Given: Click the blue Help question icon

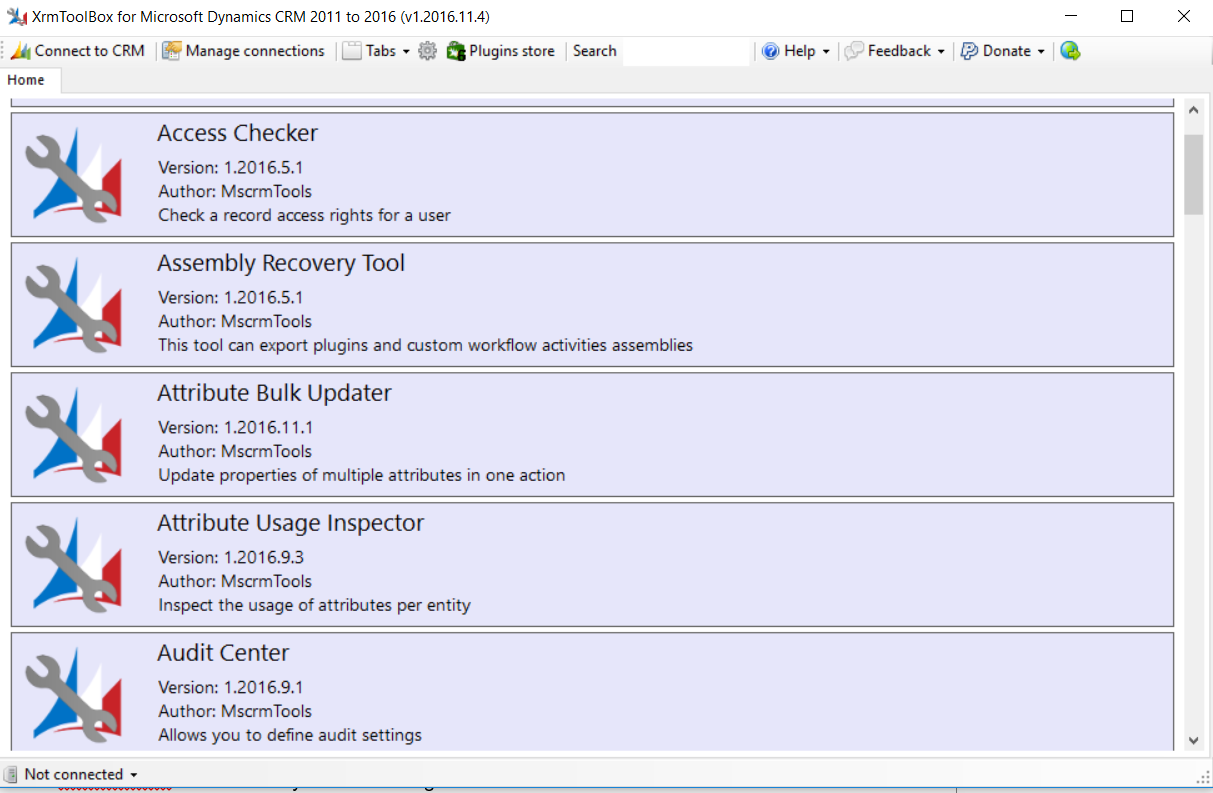Looking at the screenshot, I should coord(771,51).
